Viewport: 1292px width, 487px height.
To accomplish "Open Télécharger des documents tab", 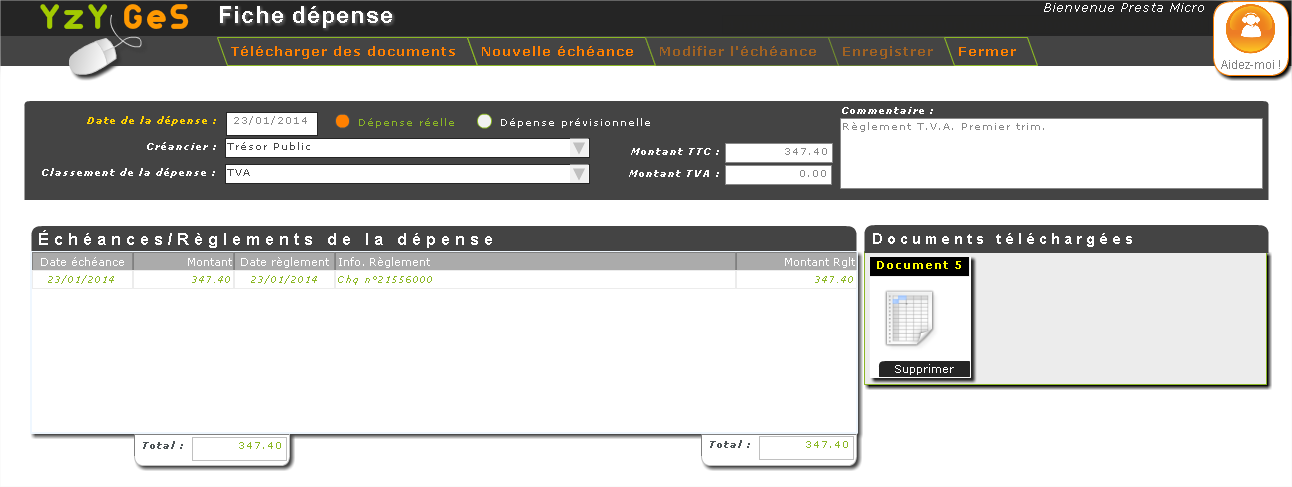I will 343,51.
